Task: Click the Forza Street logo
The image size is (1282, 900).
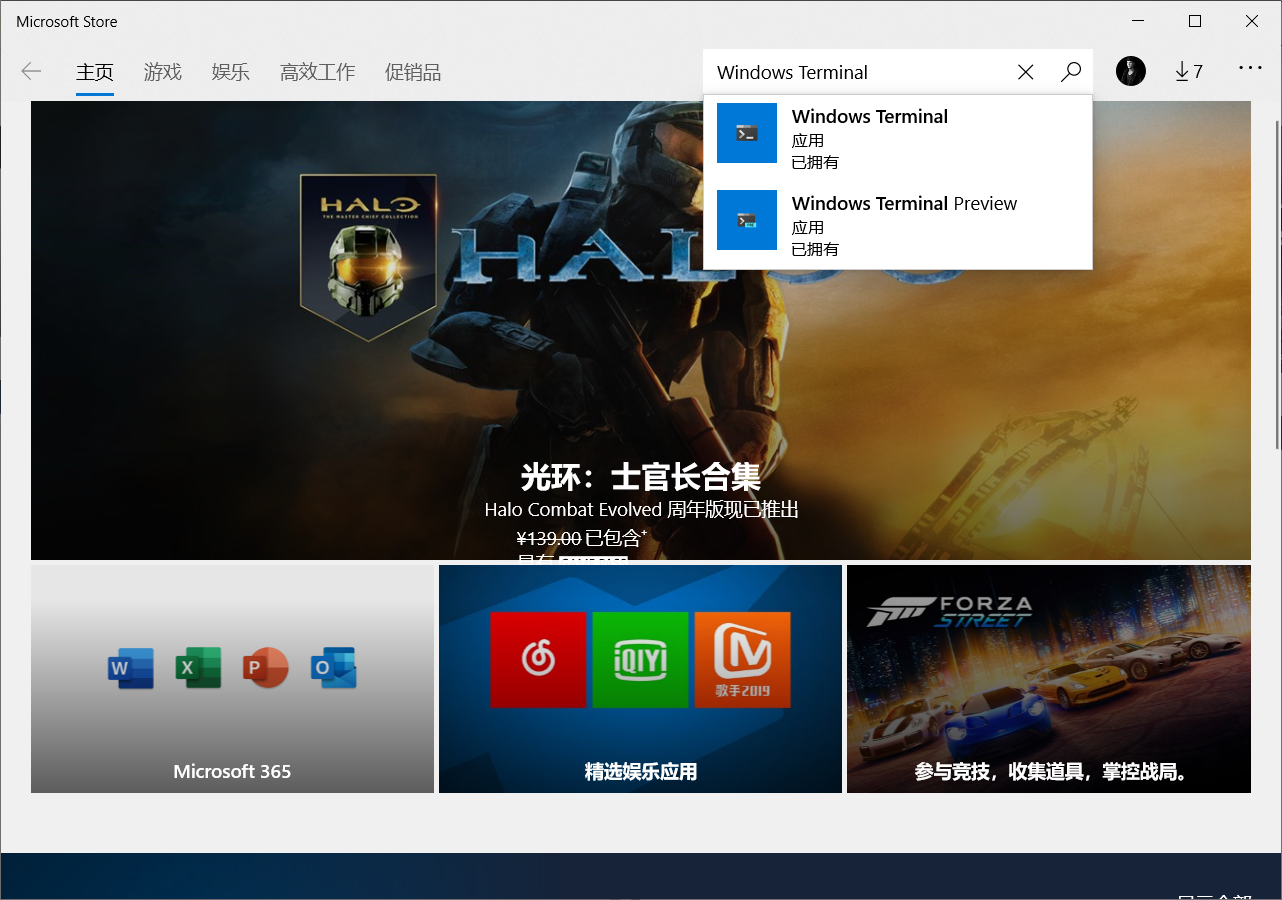Action: point(949,611)
